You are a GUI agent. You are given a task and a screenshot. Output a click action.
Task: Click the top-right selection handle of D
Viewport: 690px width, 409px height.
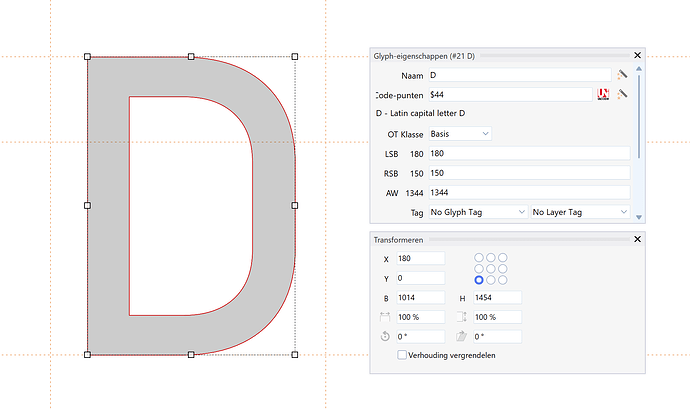coord(295,56)
